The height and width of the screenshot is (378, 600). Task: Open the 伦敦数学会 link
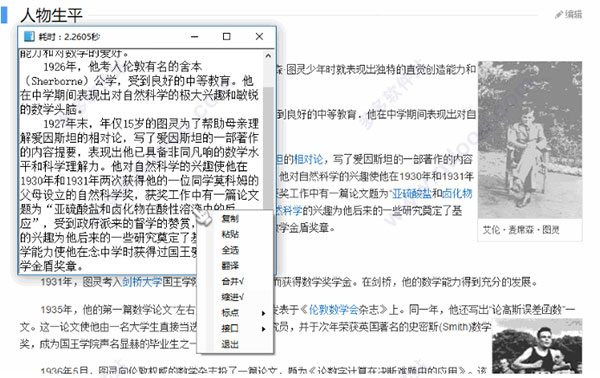(x=333, y=310)
